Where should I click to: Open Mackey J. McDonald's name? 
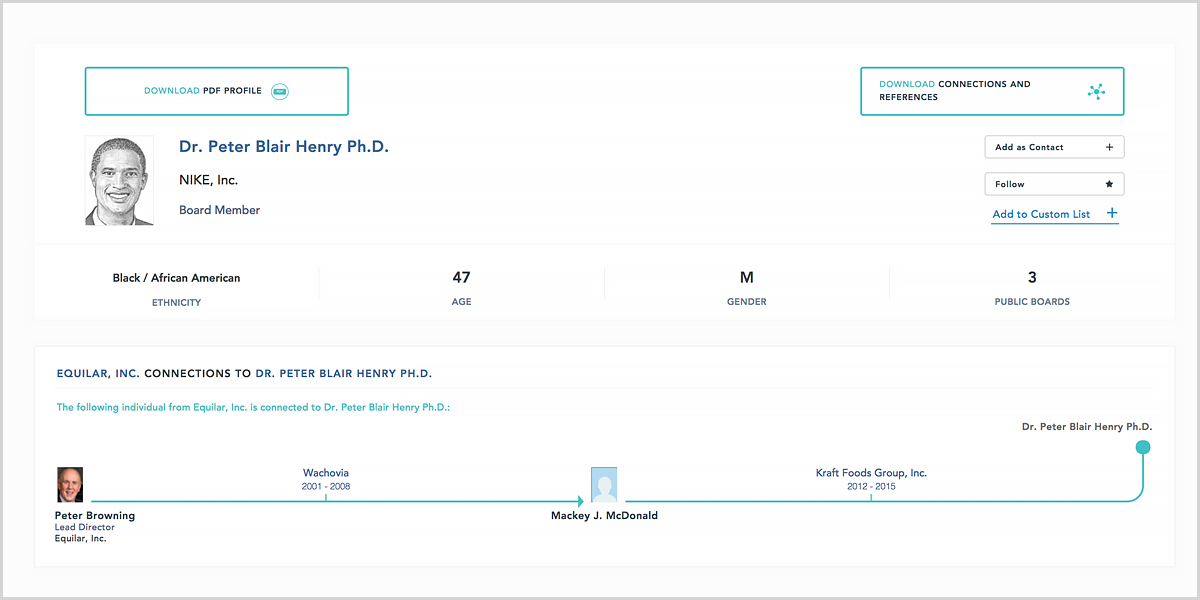point(604,516)
